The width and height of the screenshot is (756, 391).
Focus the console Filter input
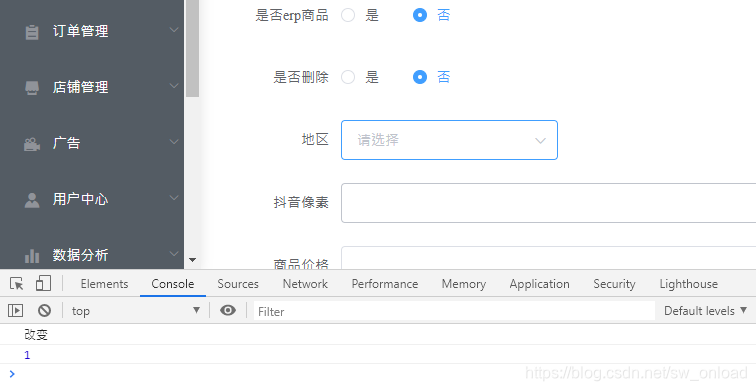tap(454, 311)
